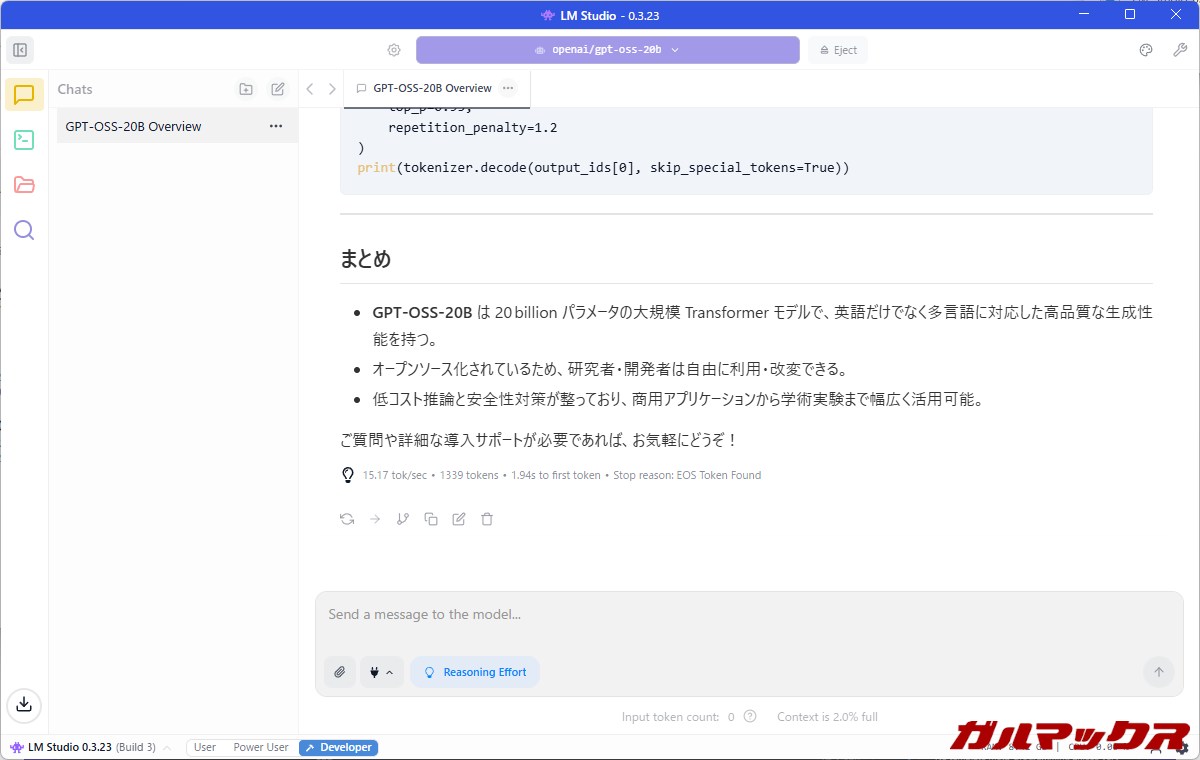Open the token count help icon
Image resolution: width=1200 pixels, height=760 pixels.
(750, 717)
